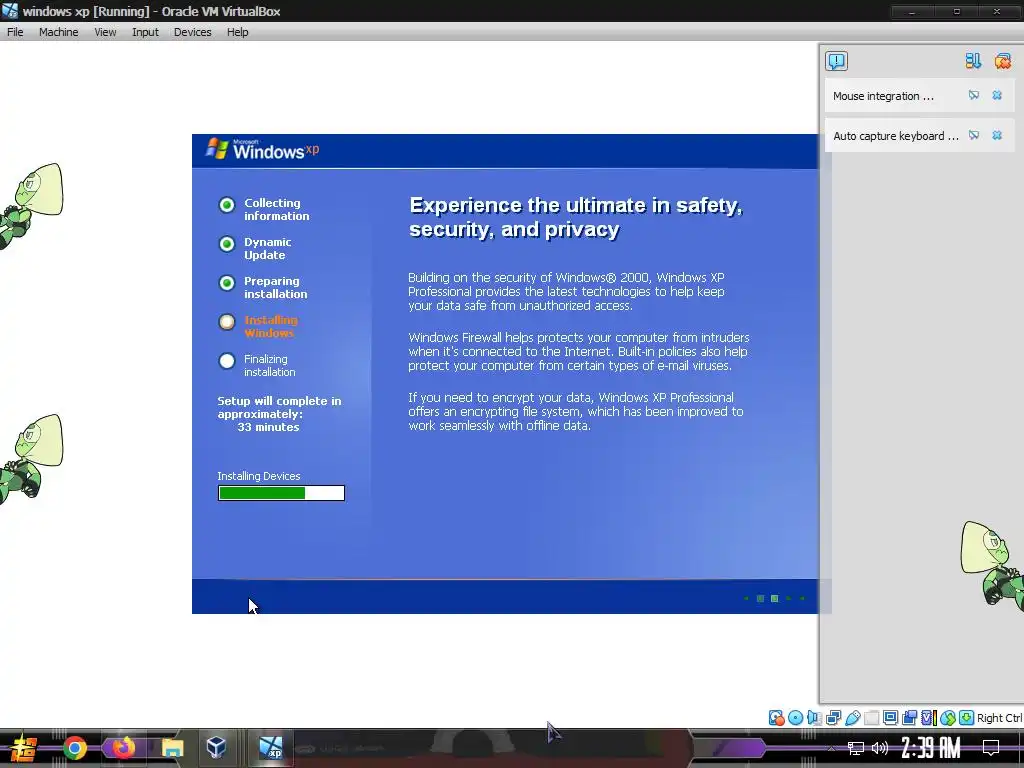Open the Machine menu
Image resolution: width=1024 pixels, height=768 pixels.
tap(58, 32)
